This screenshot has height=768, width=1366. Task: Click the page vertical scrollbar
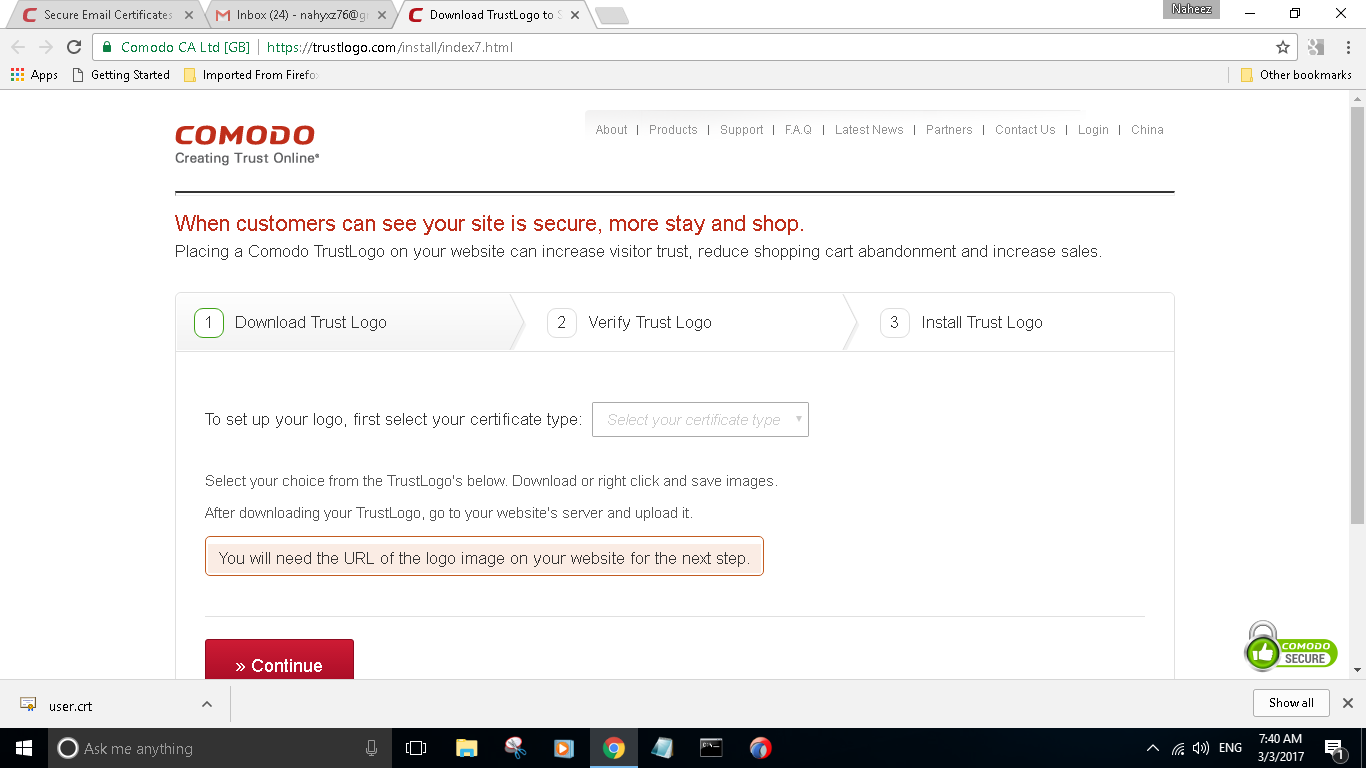tap(1357, 315)
